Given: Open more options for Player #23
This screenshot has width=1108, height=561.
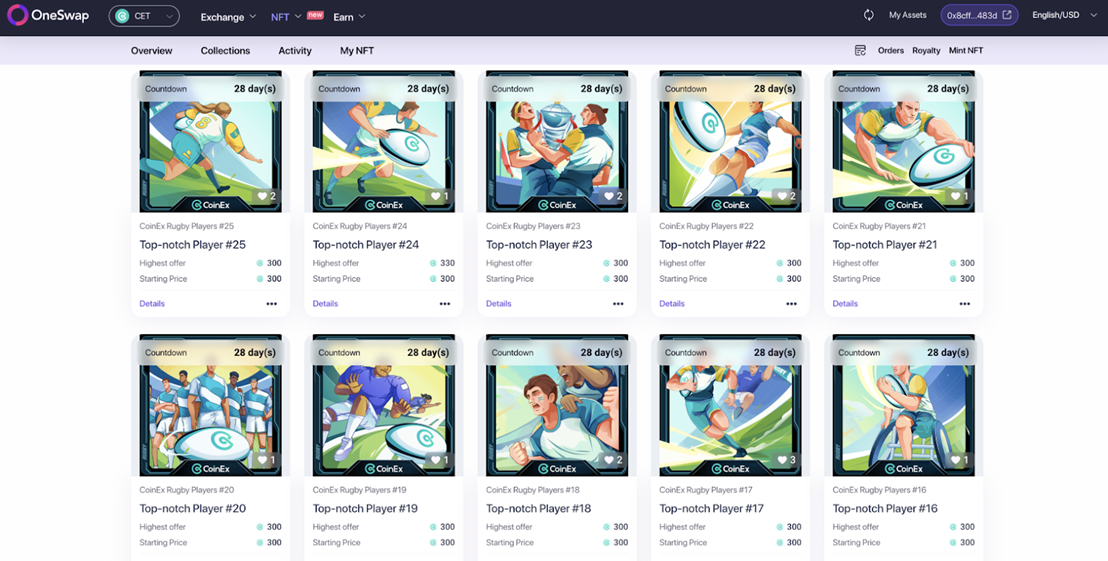Looking at the screenshot, I should coord(618,304).
